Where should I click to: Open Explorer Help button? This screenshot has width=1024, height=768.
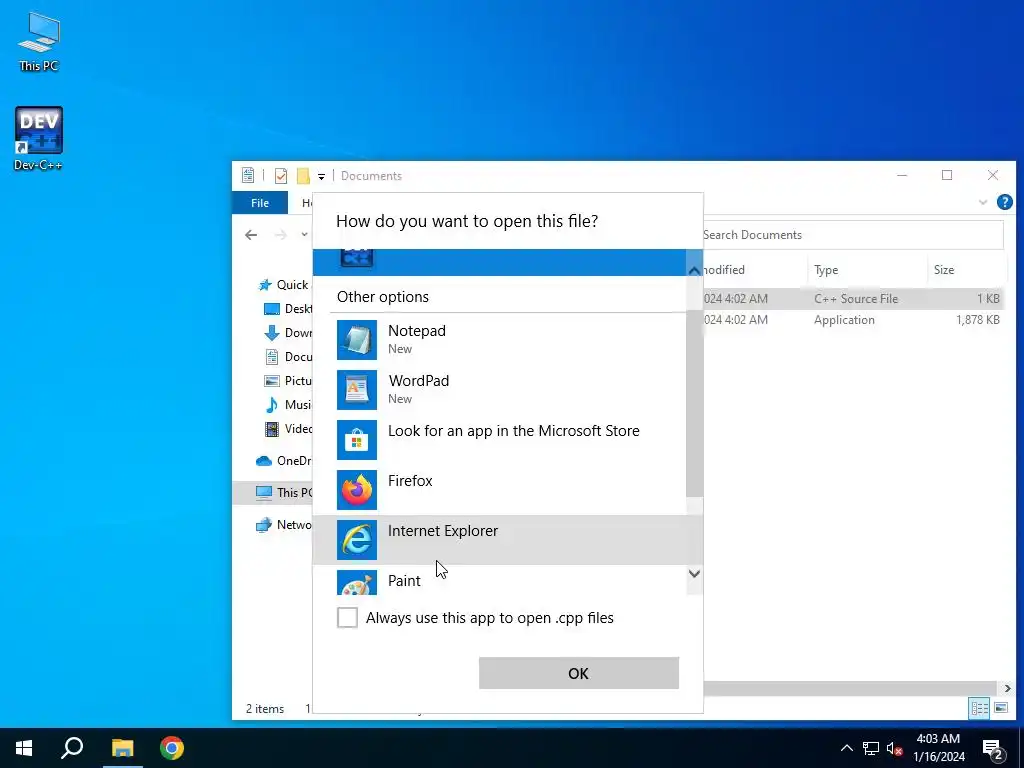pos(1005,202)
